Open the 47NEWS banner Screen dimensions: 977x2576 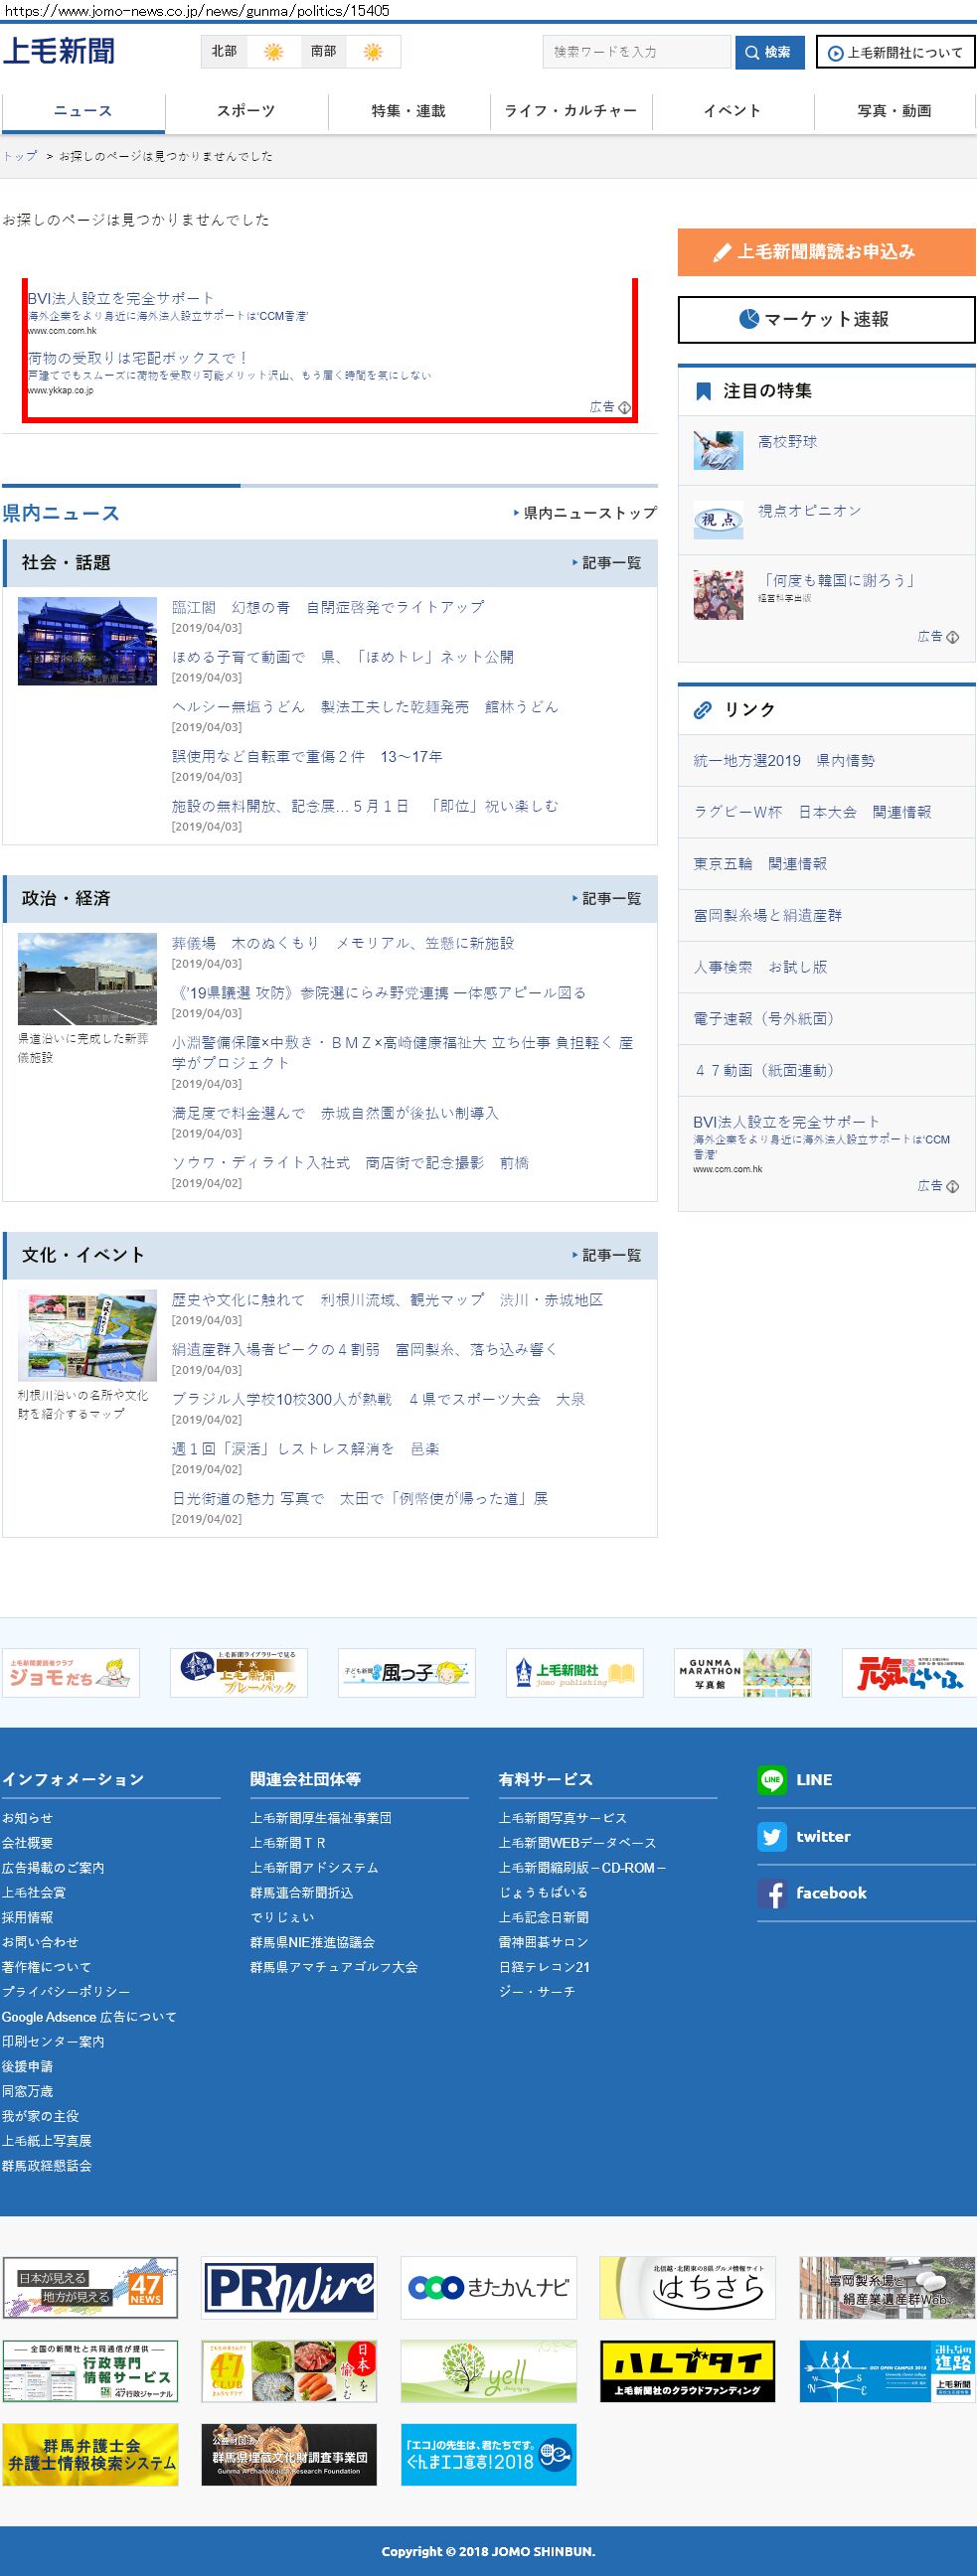coord(90,2287)
